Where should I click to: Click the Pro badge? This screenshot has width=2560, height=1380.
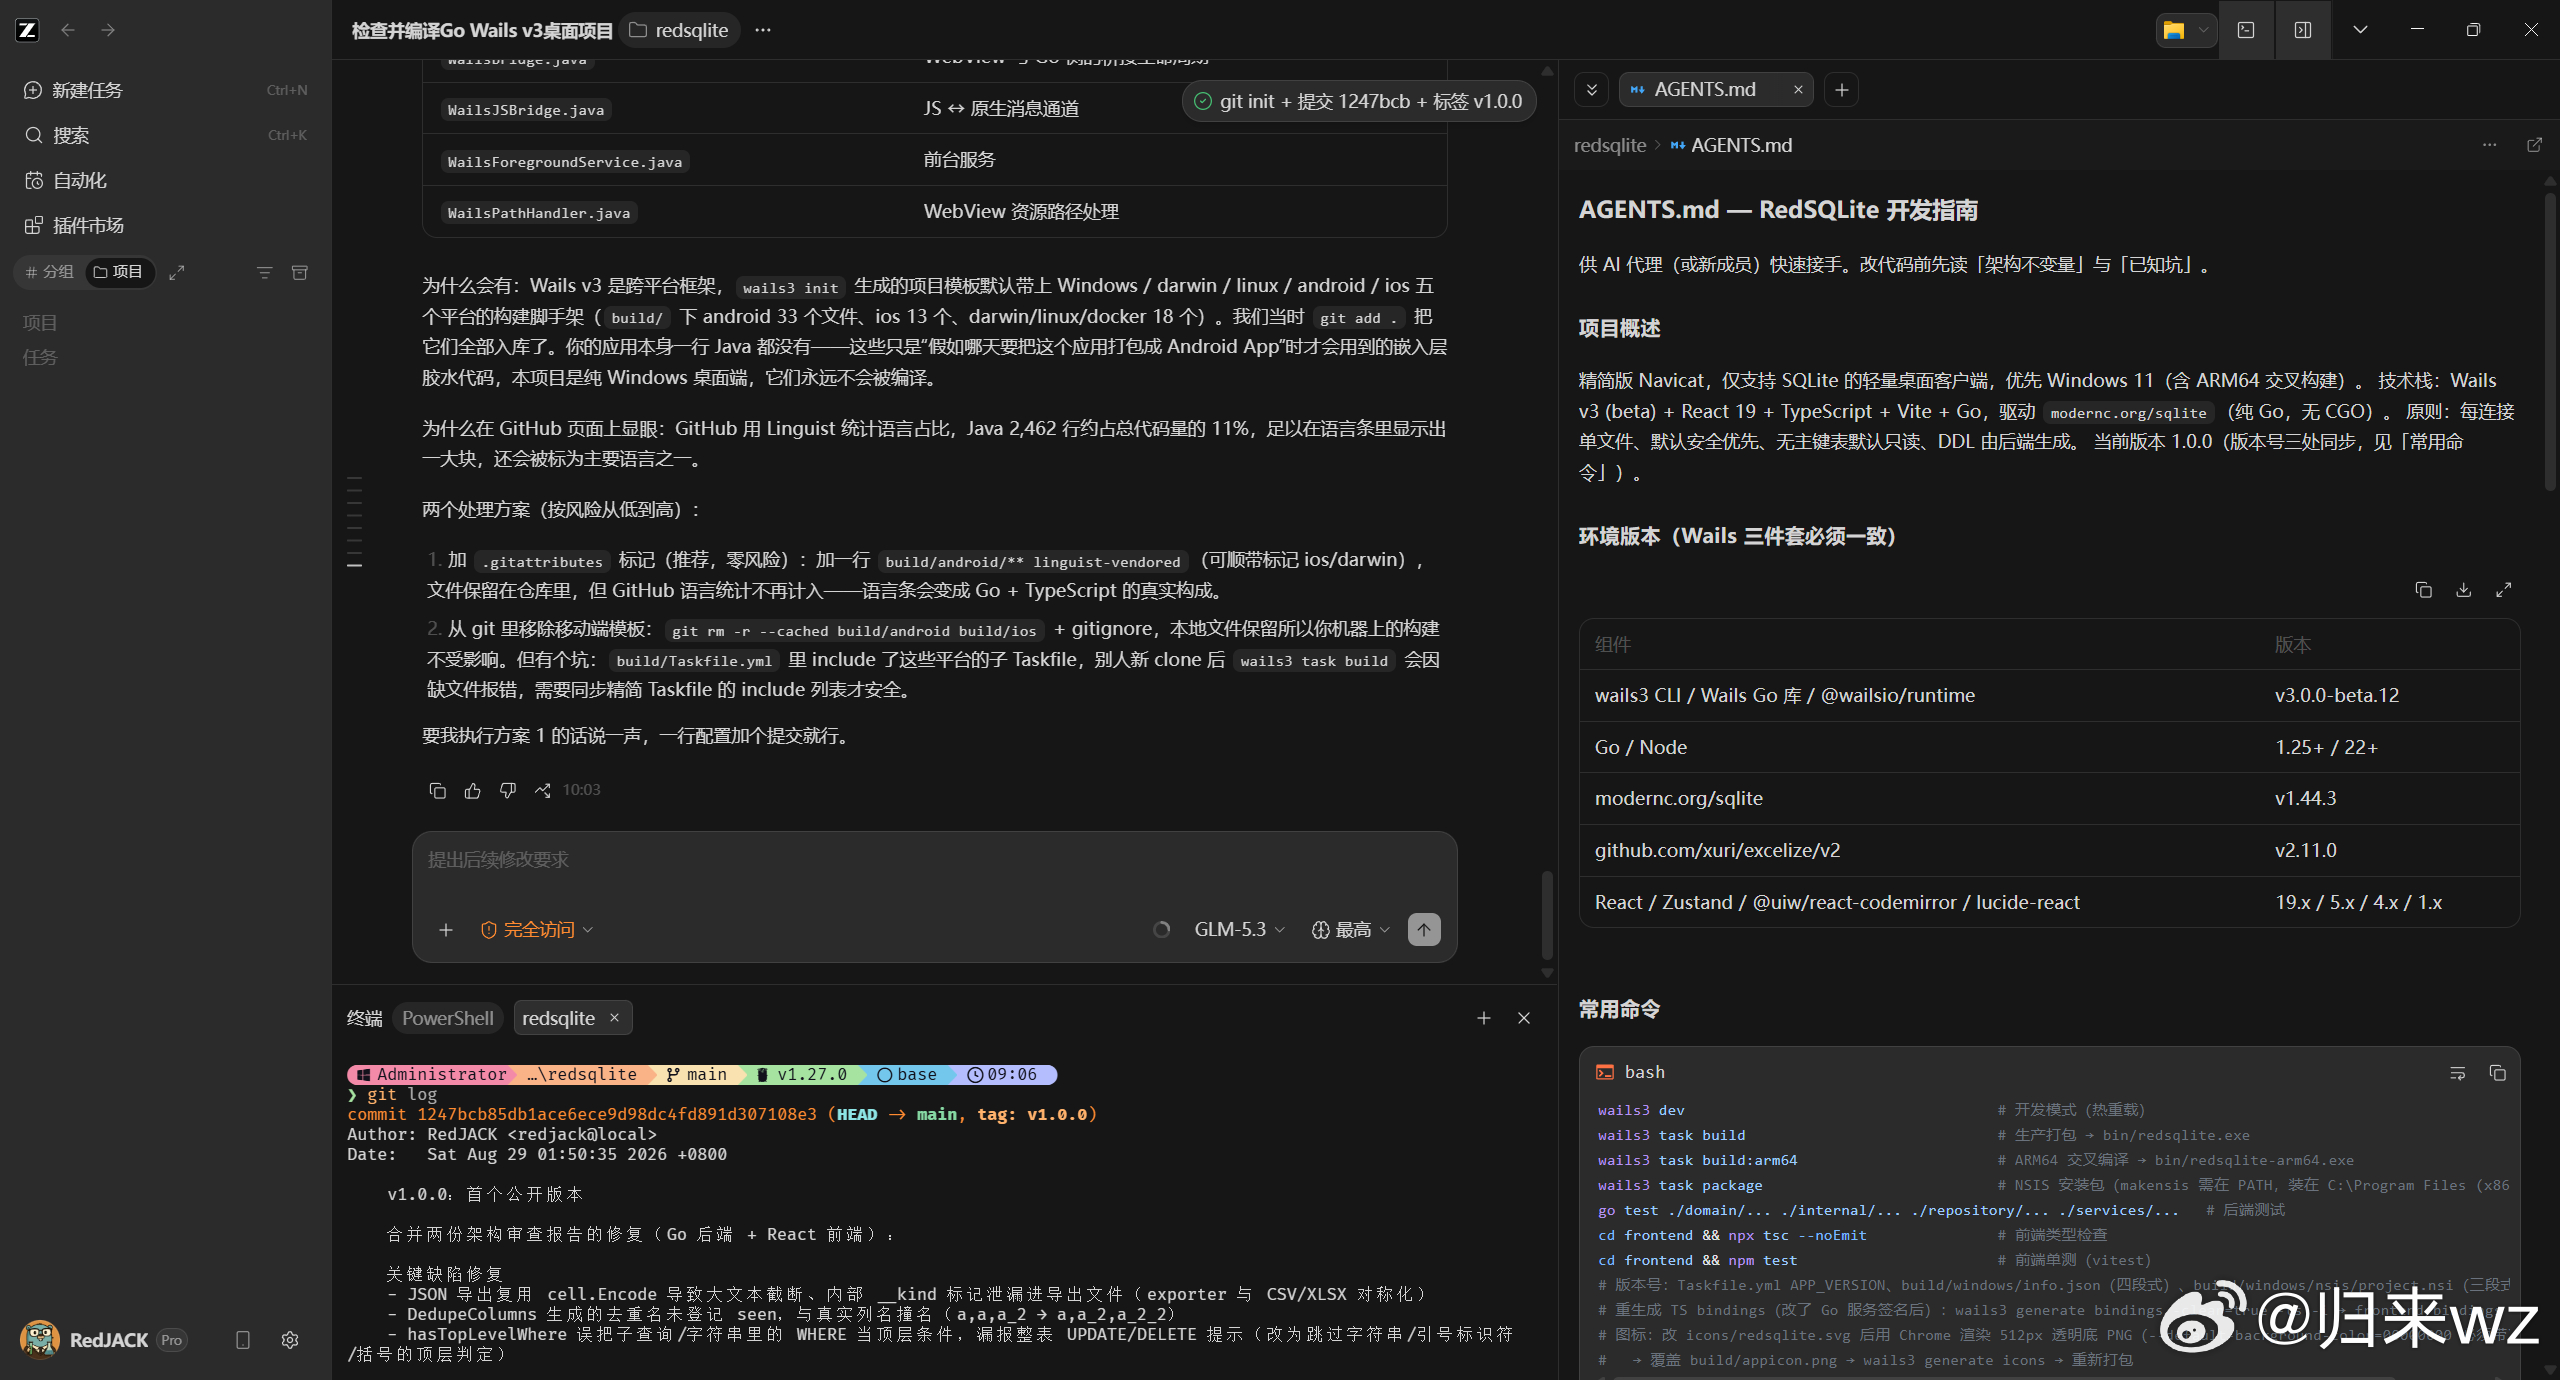pos(172,1340)
